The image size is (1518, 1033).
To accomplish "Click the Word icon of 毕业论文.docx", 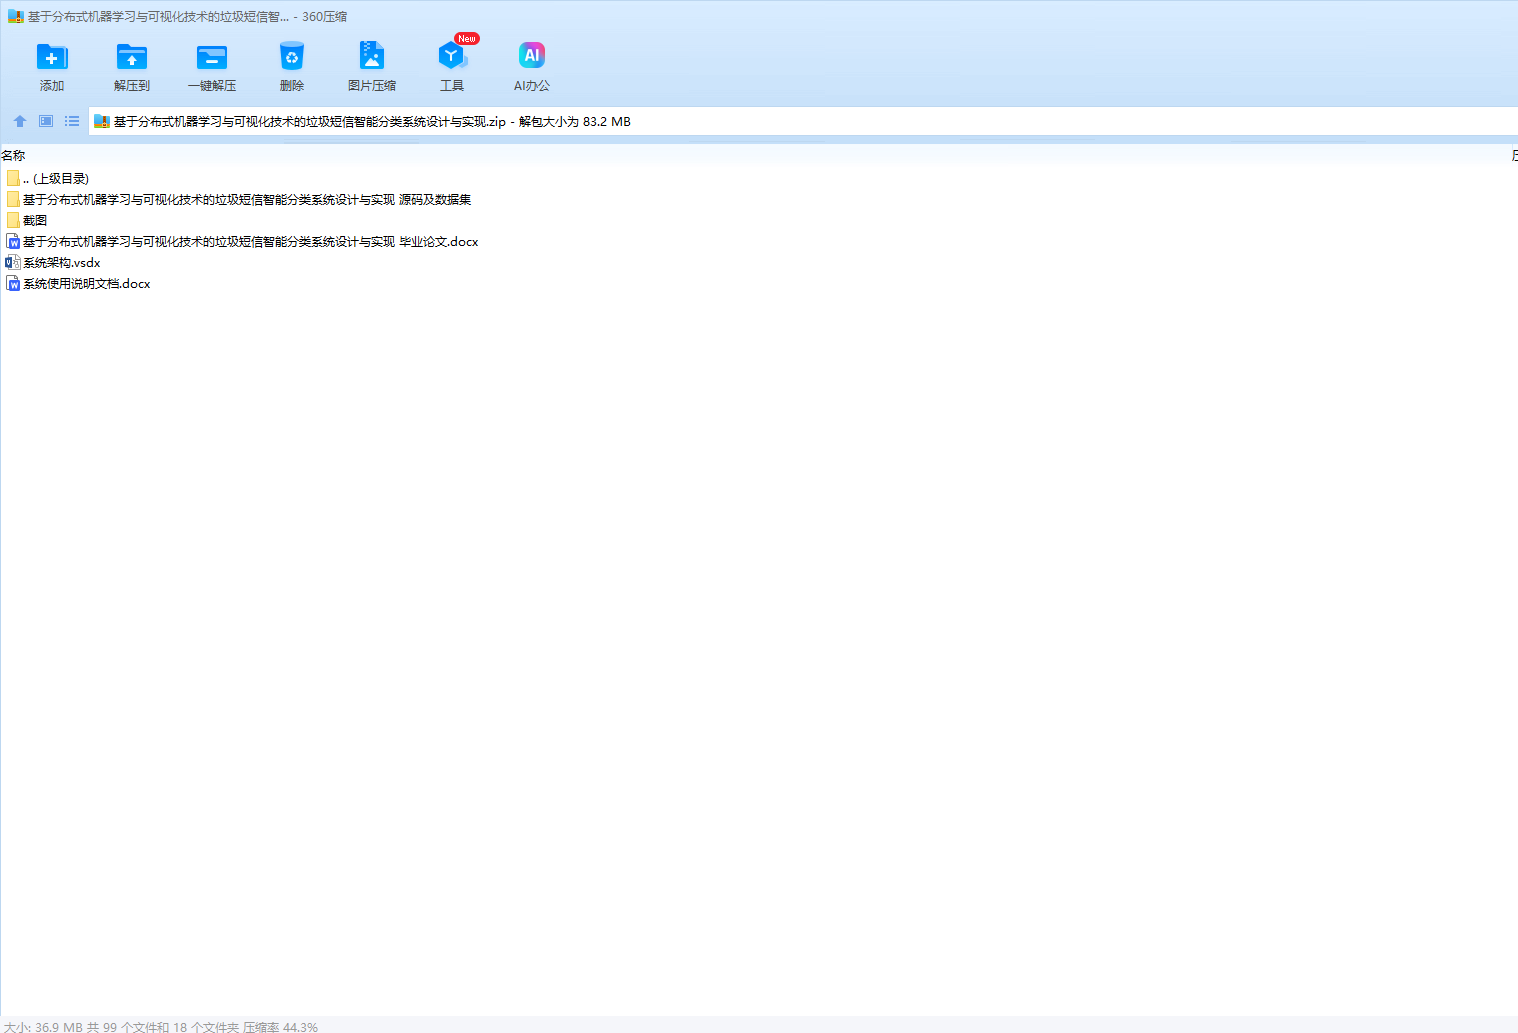I will [x=13, y=241].
